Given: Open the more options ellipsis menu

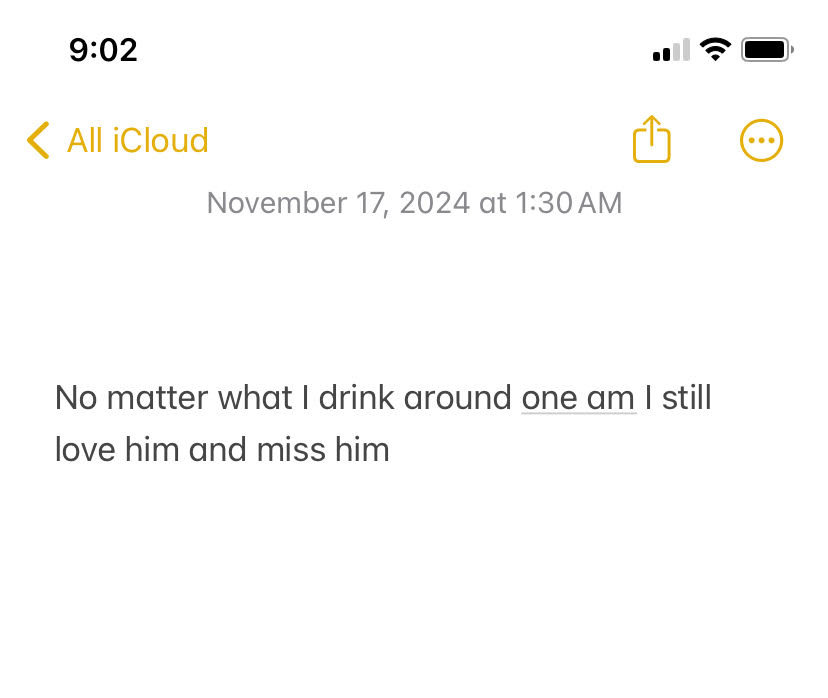Looking at the screenshot, I should [761, 141].
